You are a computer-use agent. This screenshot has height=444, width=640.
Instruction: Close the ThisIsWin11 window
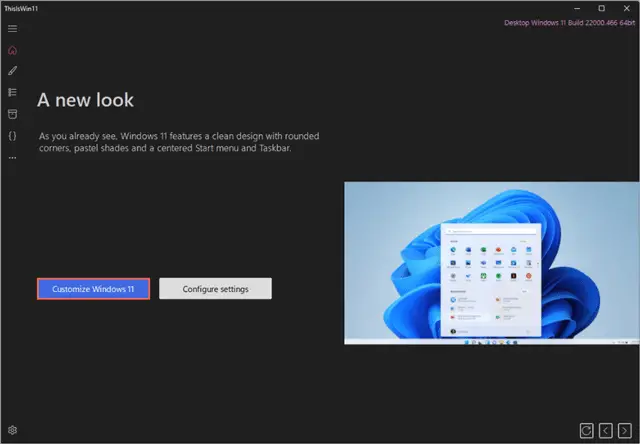pyautogui.click(x=627, y=9)
